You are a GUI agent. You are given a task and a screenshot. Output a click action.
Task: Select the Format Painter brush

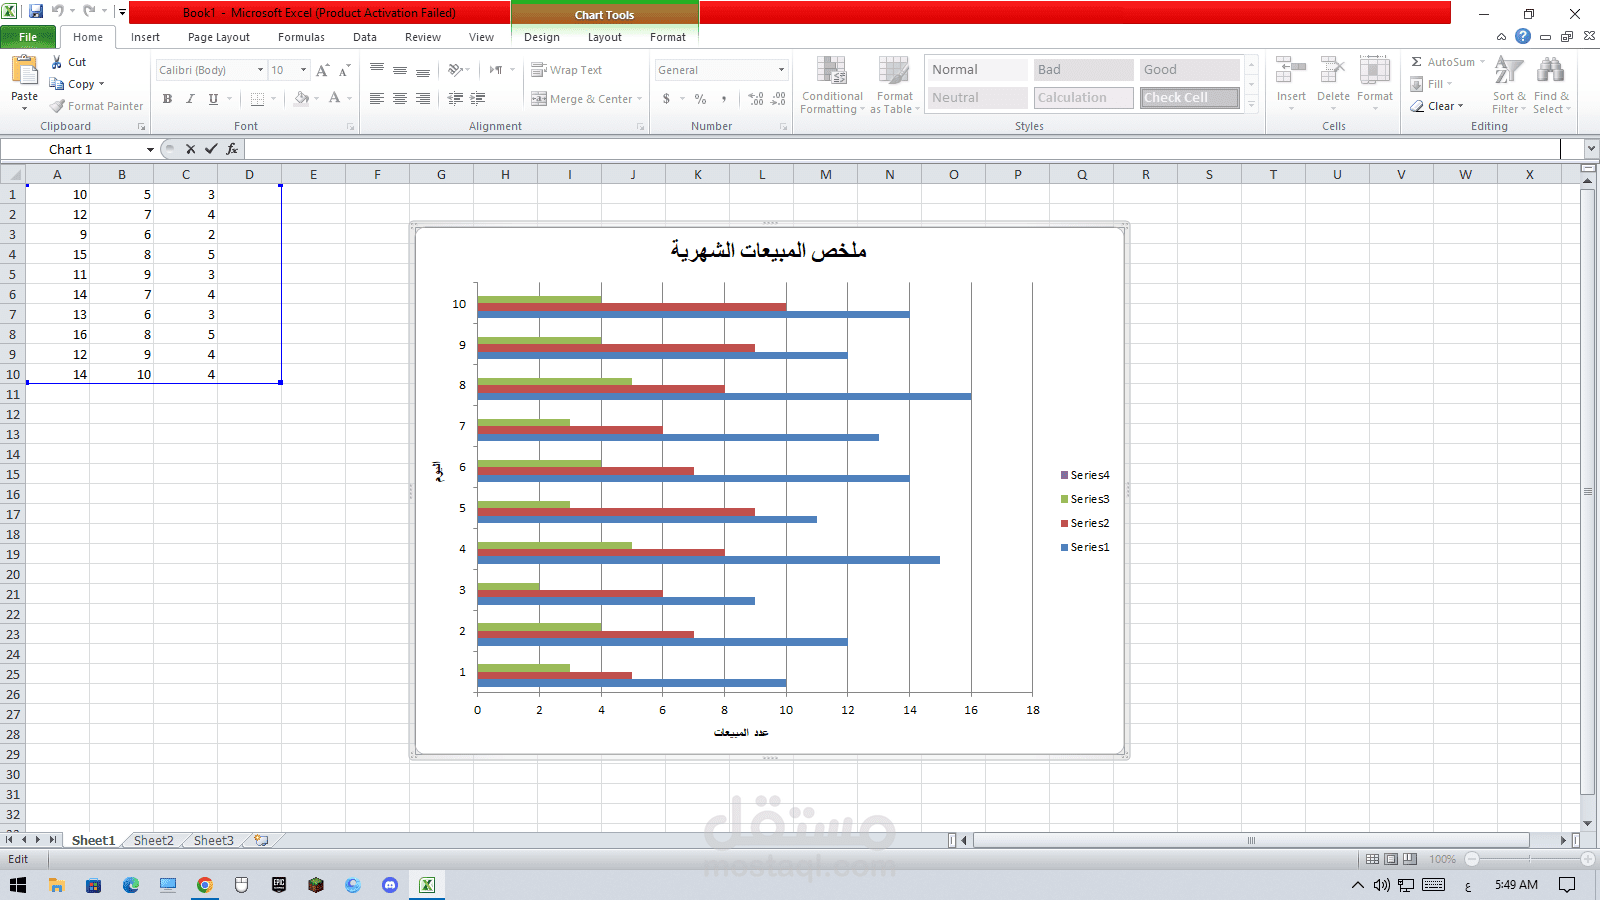point(58,106)
